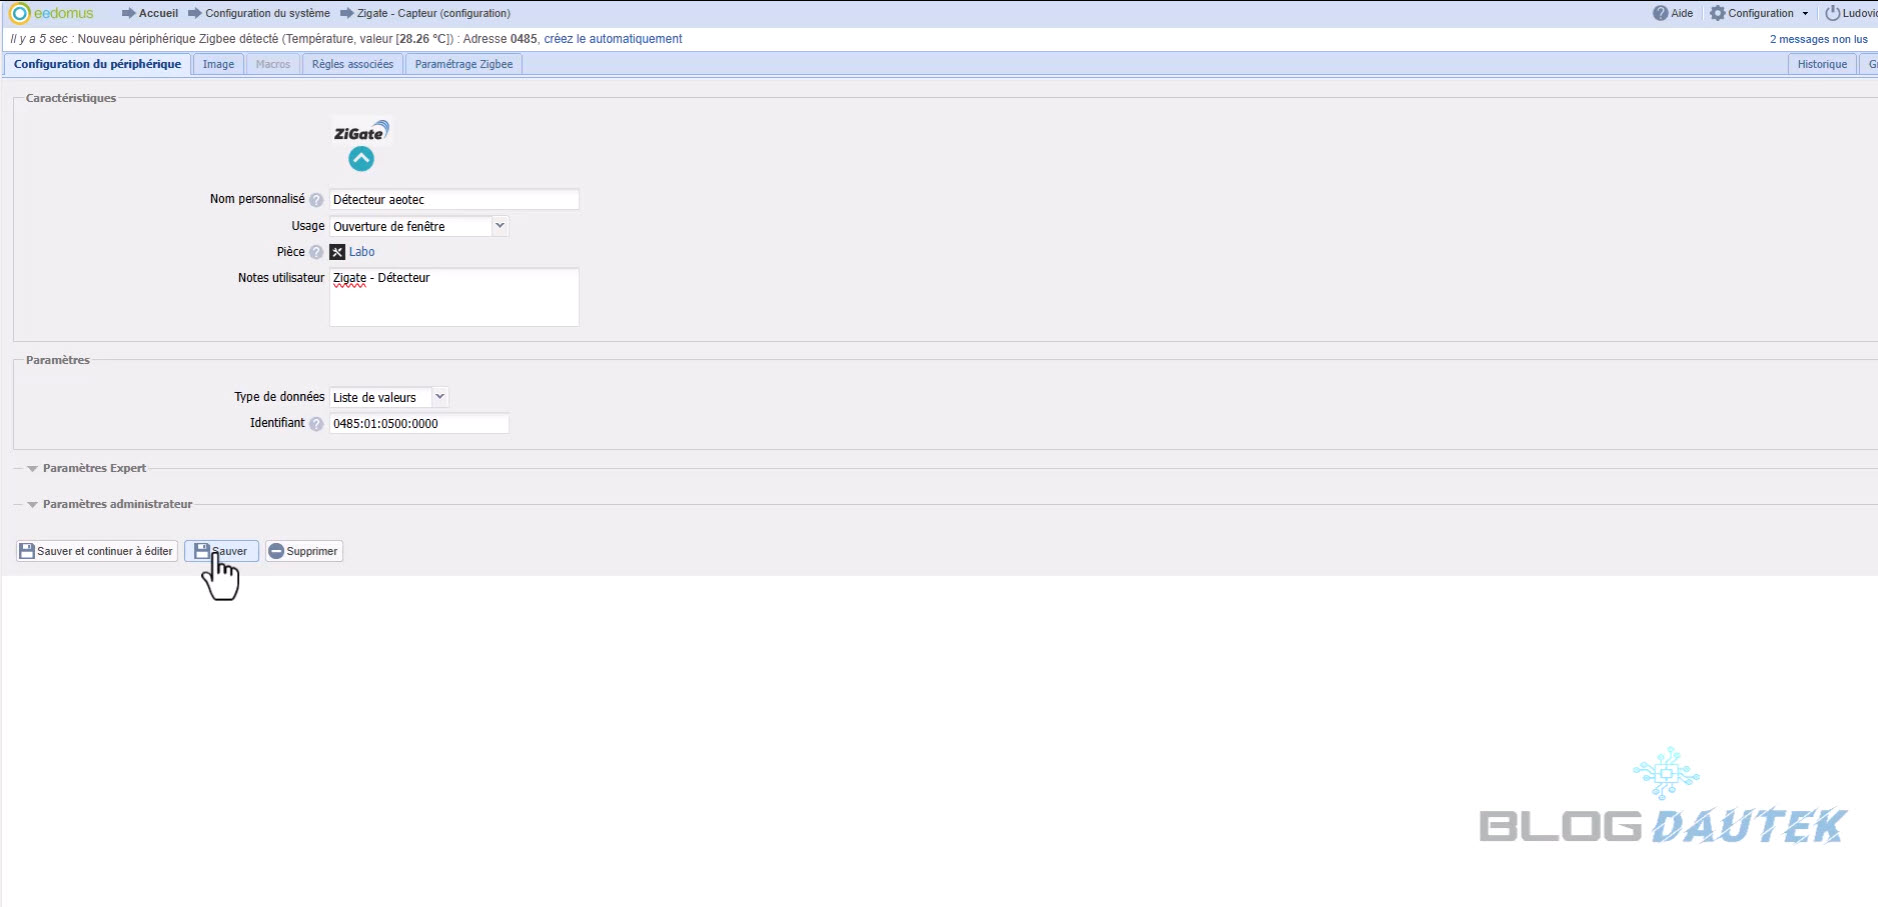Expand the Paramètres administrateur section
Viewport: 1878px width, 907px height.
click(116, 504)
